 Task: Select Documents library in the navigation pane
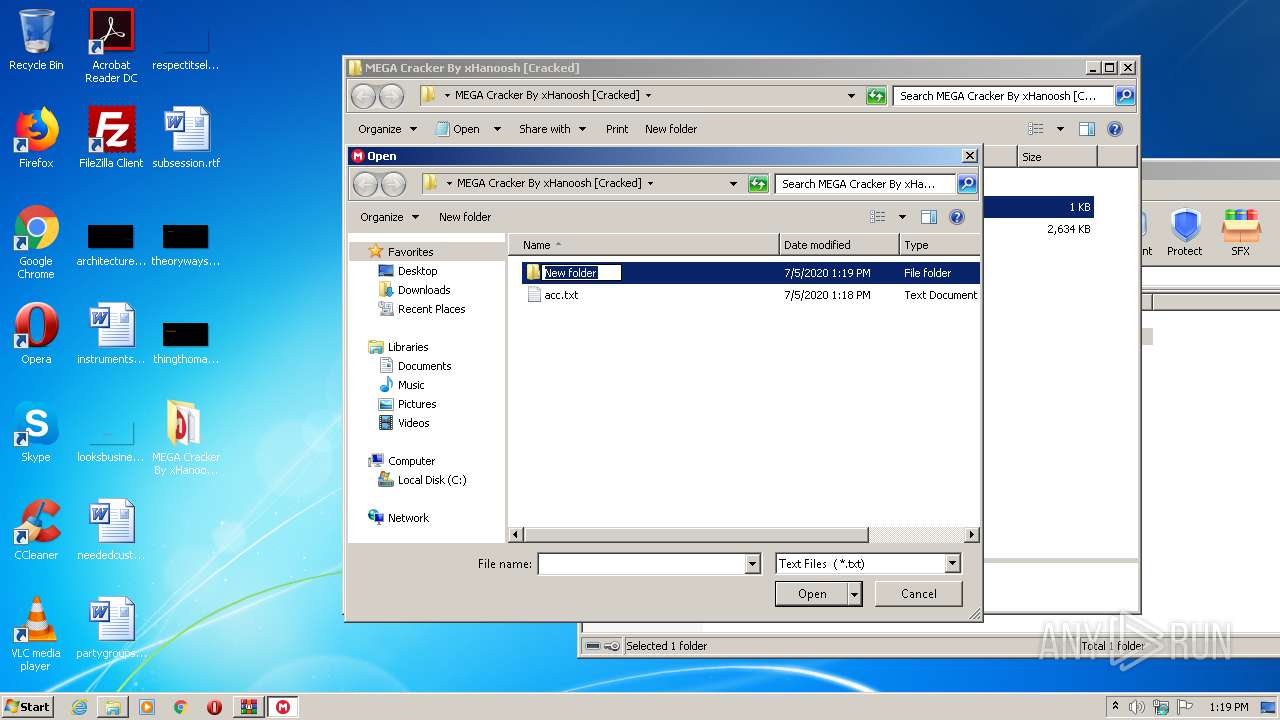424,366
